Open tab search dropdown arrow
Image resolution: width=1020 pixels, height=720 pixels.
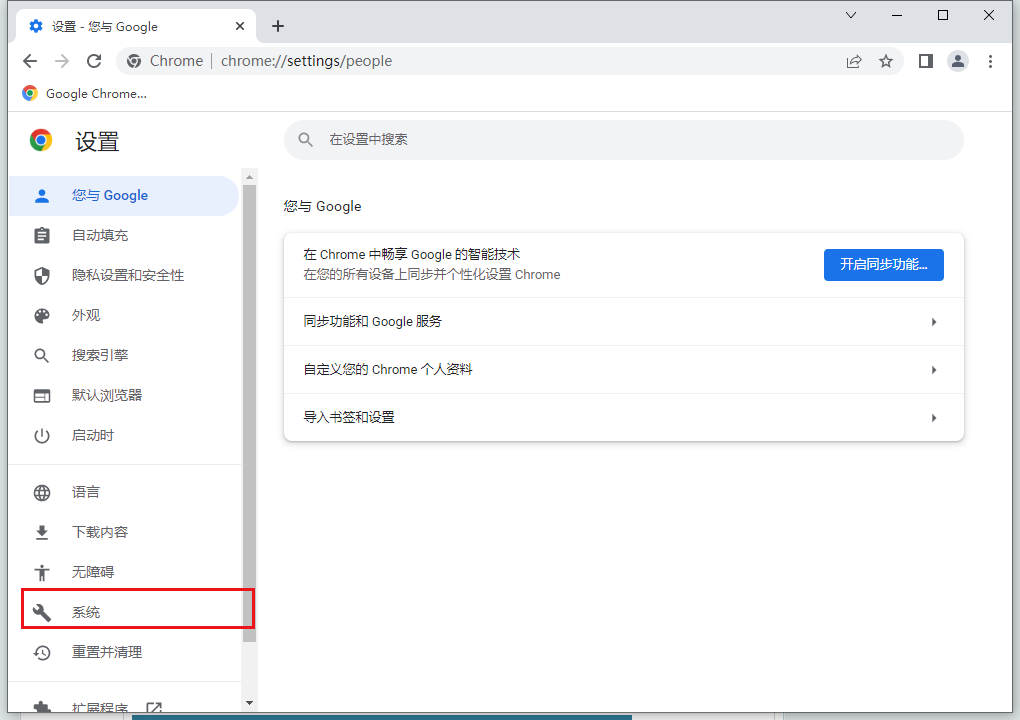point(850,15)
